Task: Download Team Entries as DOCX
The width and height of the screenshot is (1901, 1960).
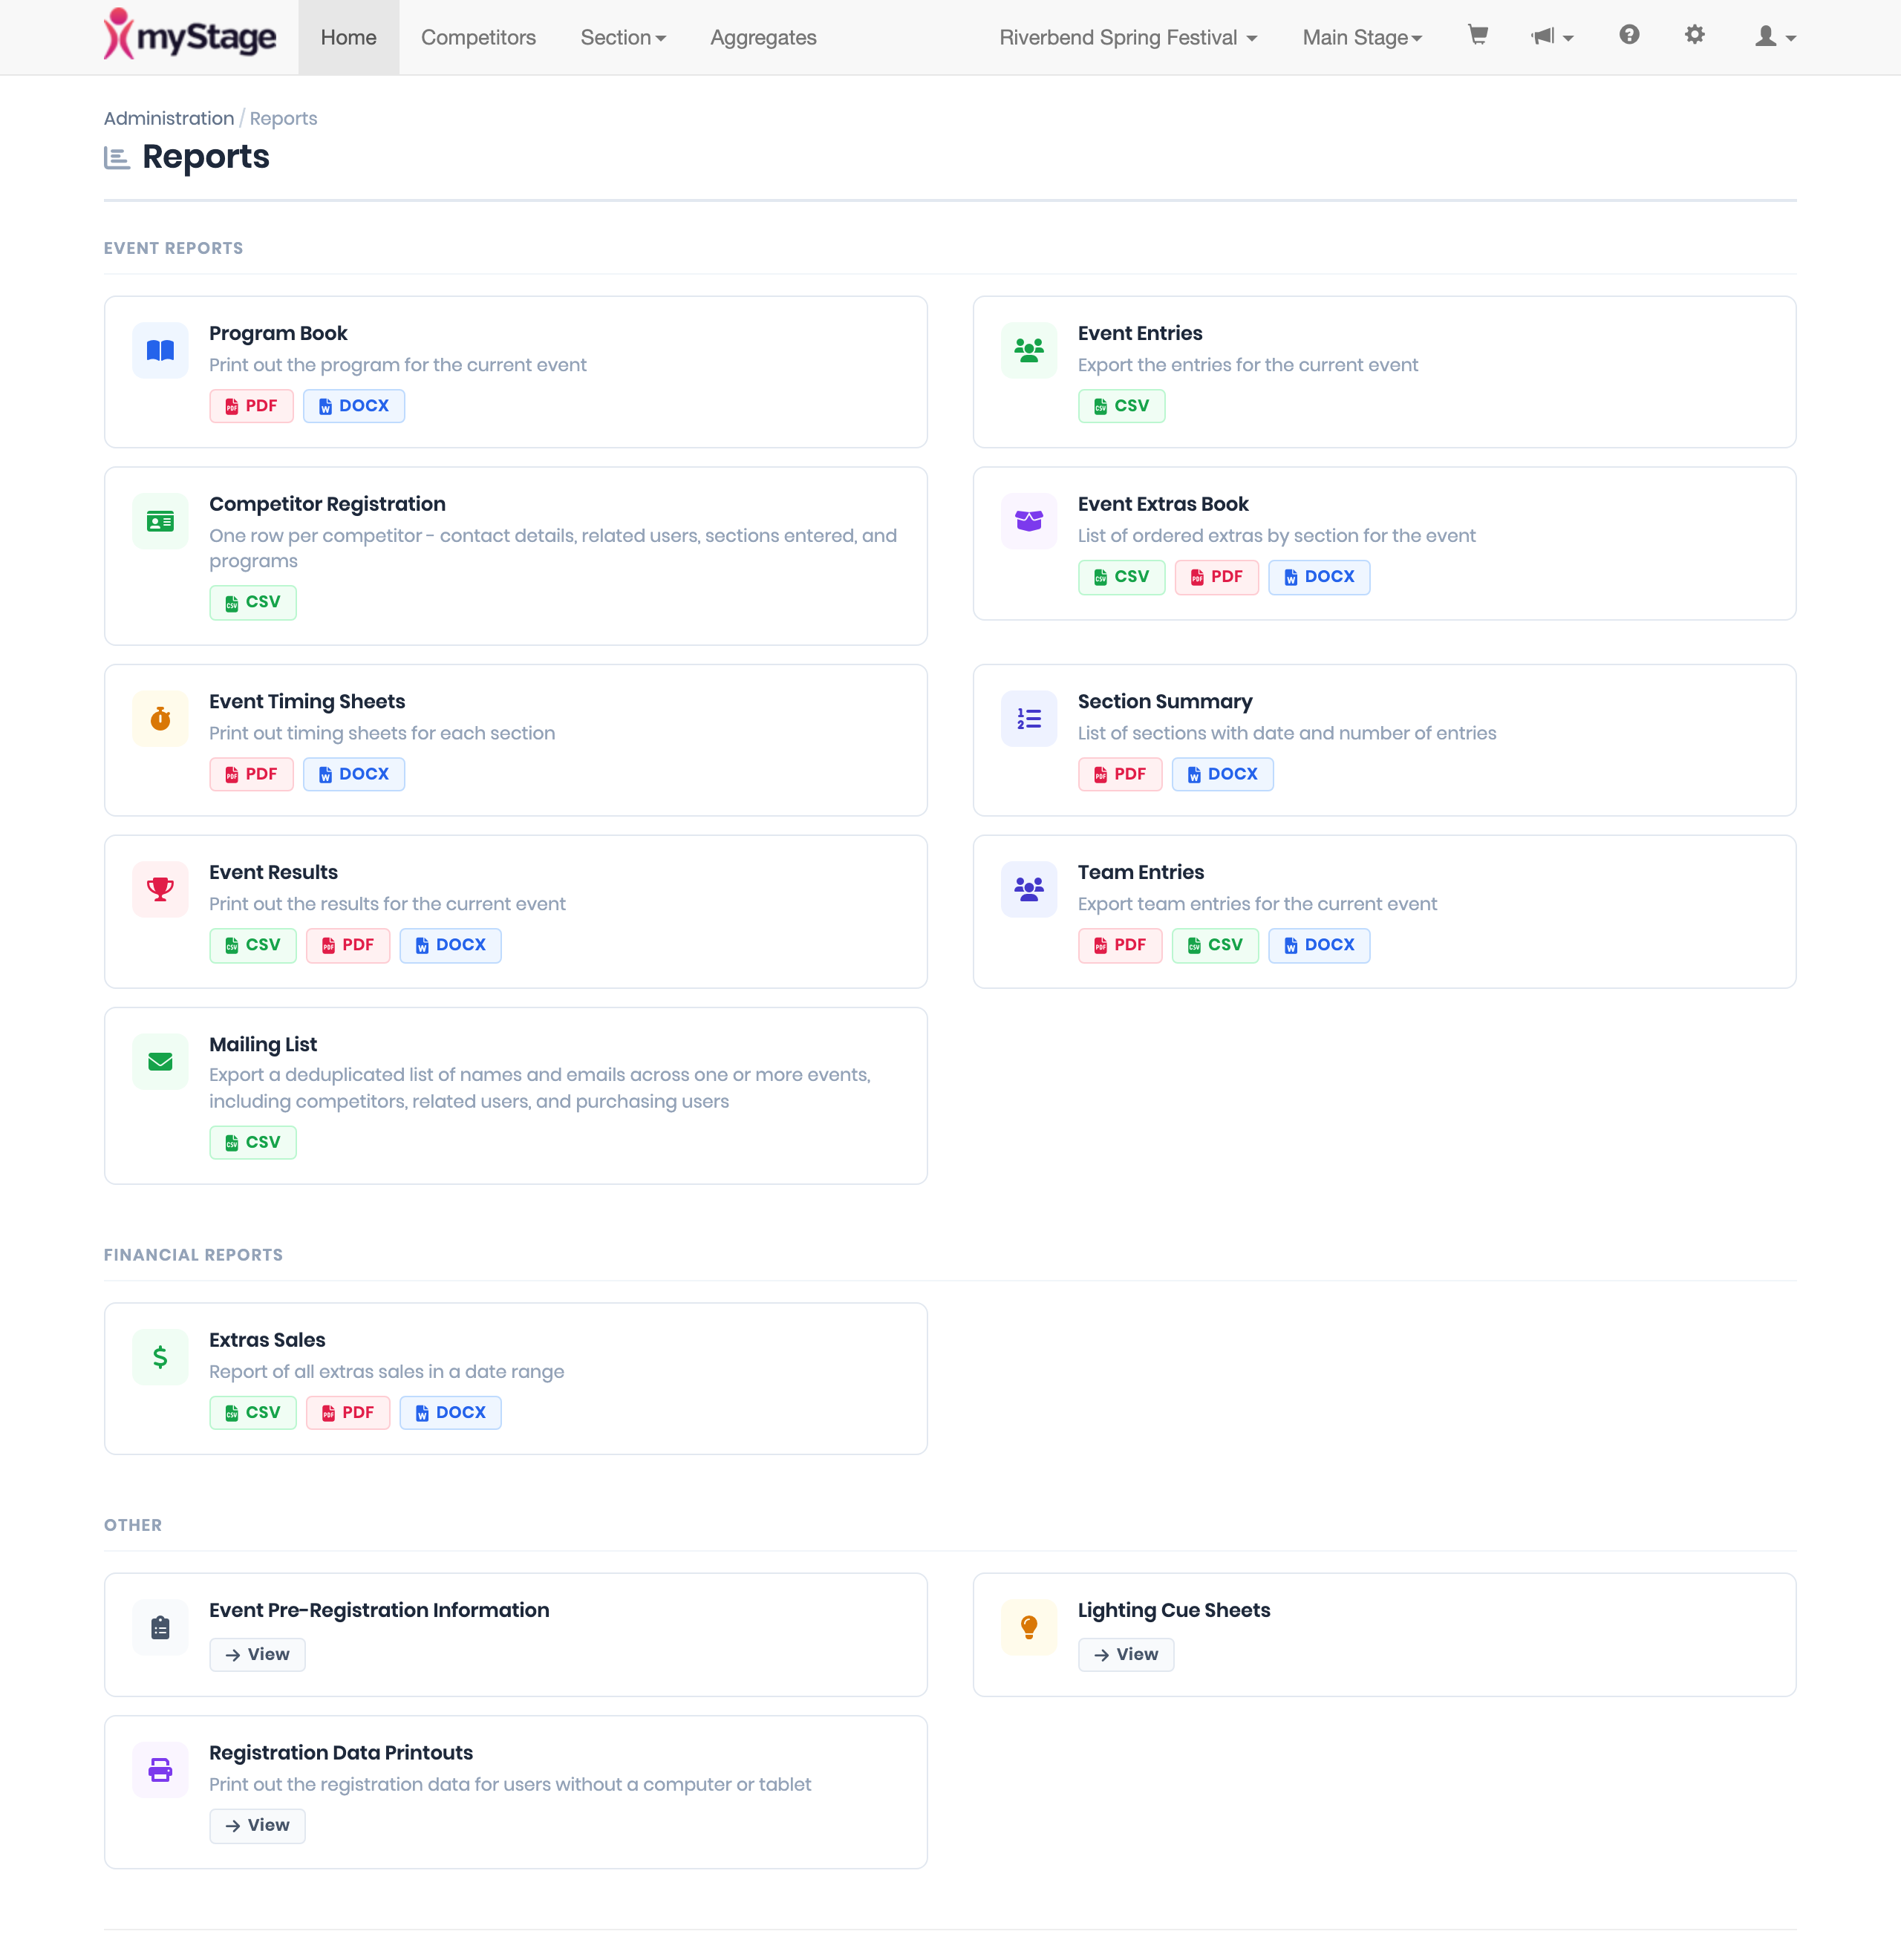Action: tap(1319, 945)
